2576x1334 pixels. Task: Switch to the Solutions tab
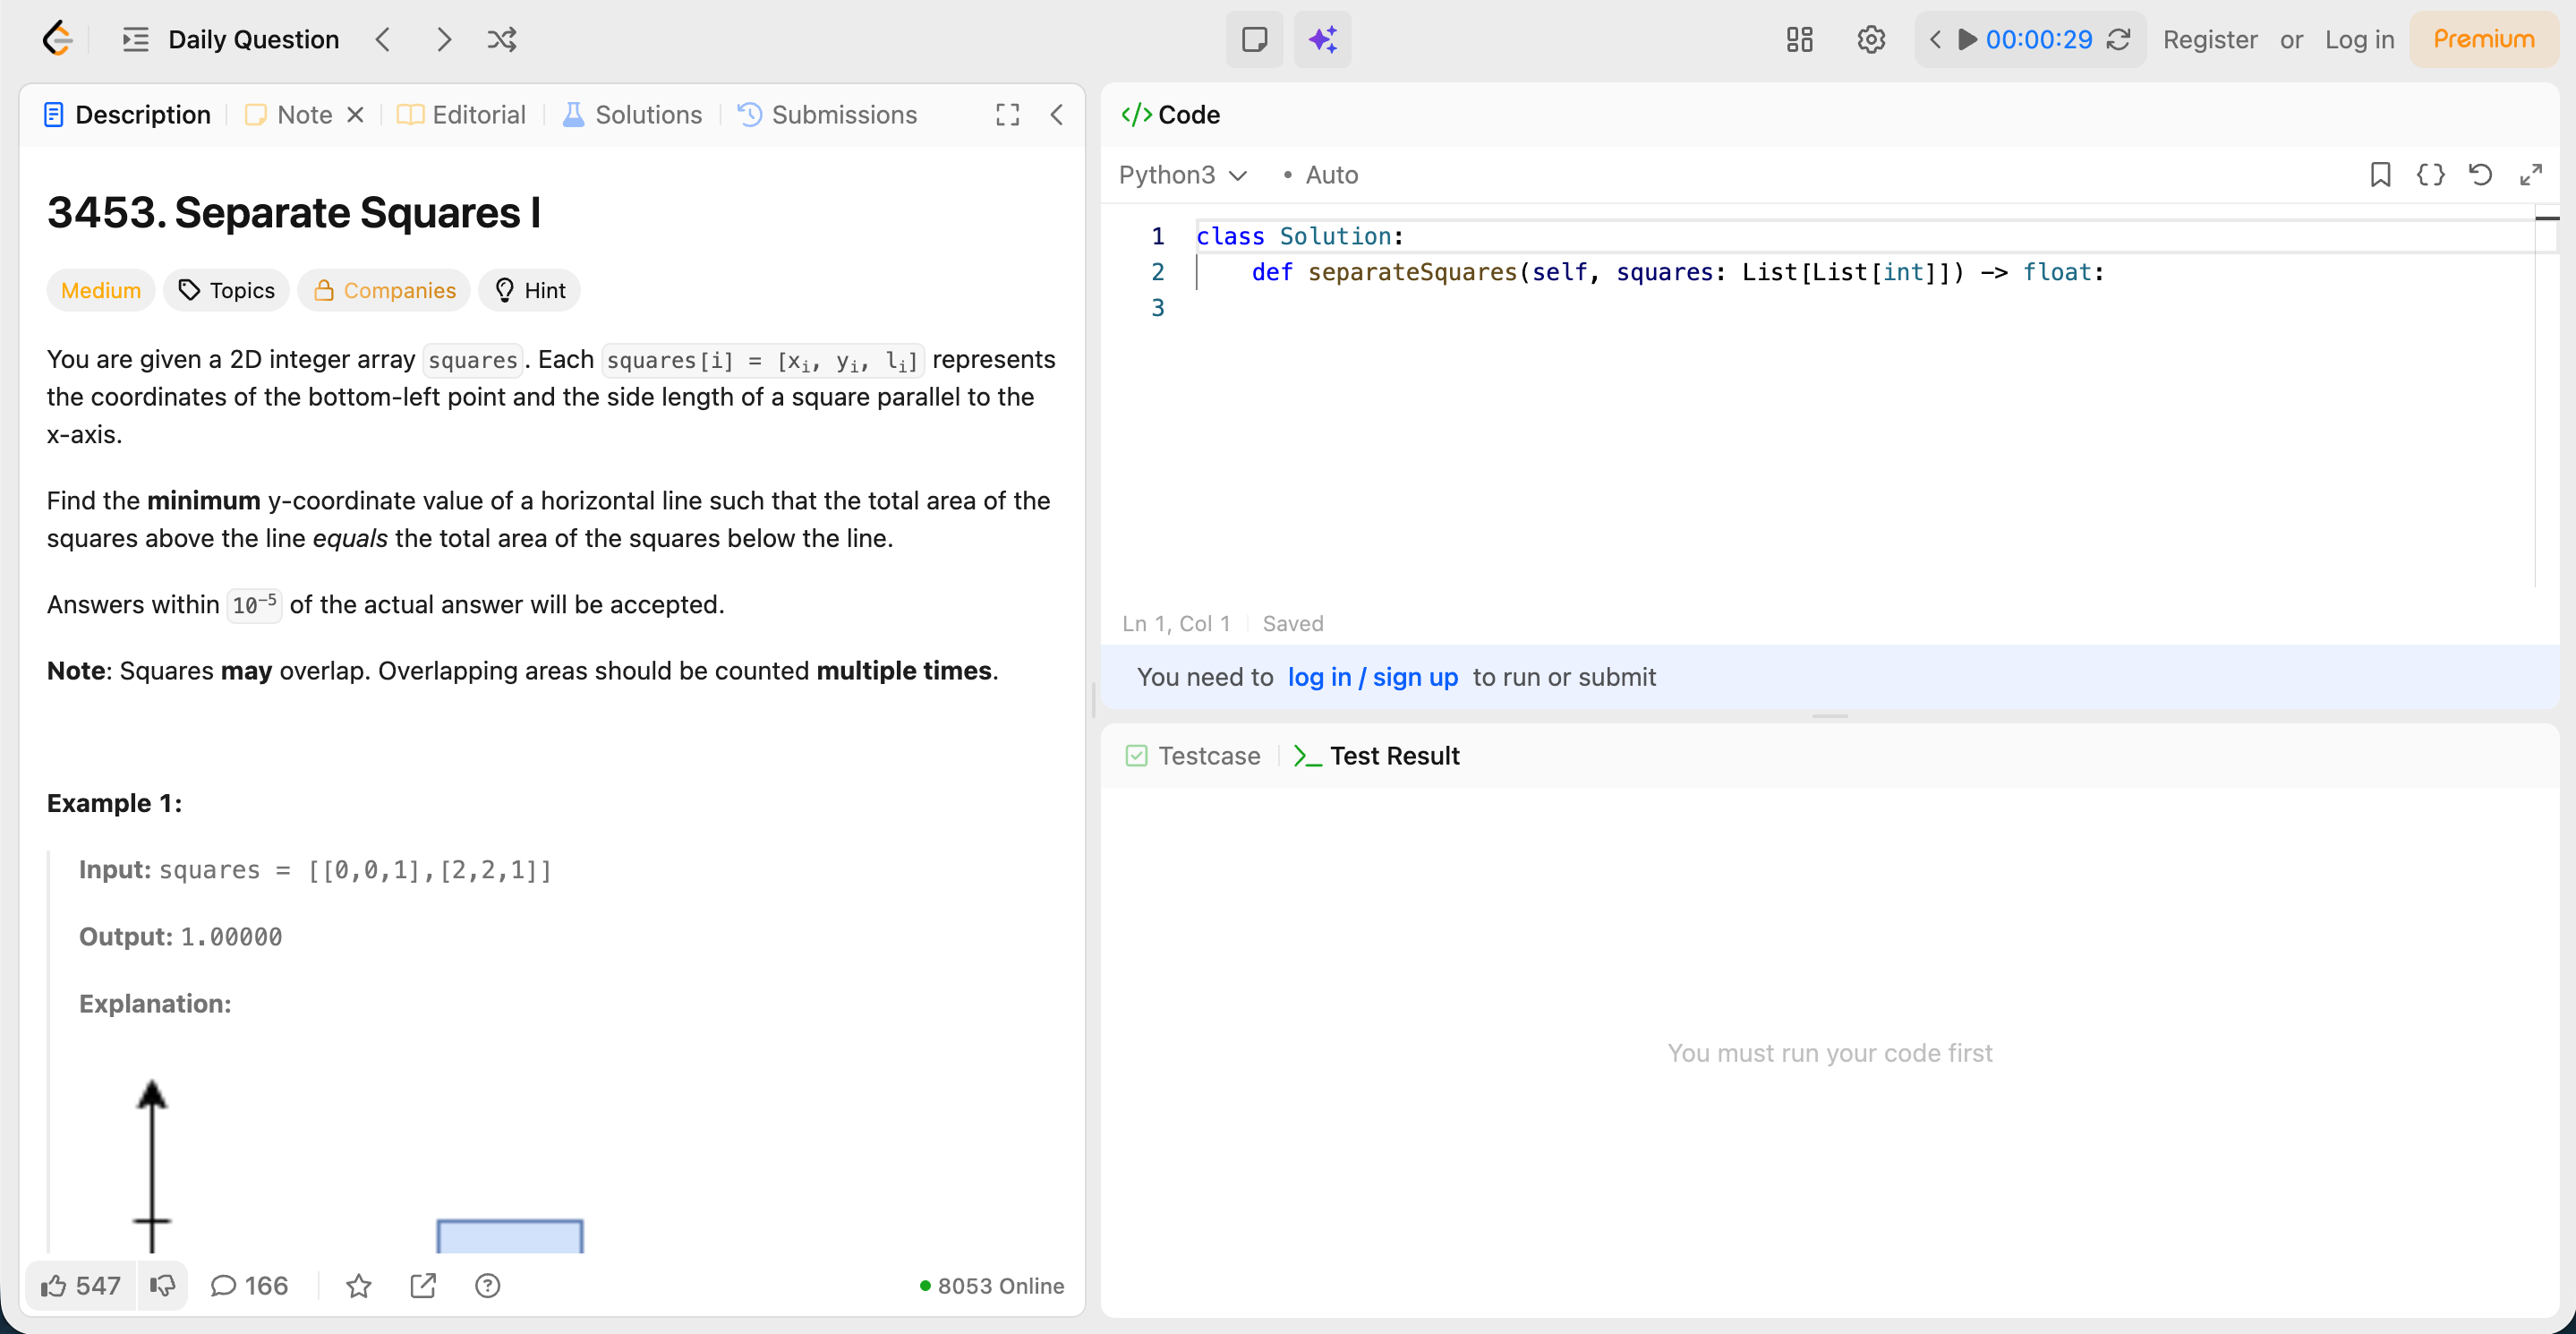[x=633, y=115]
